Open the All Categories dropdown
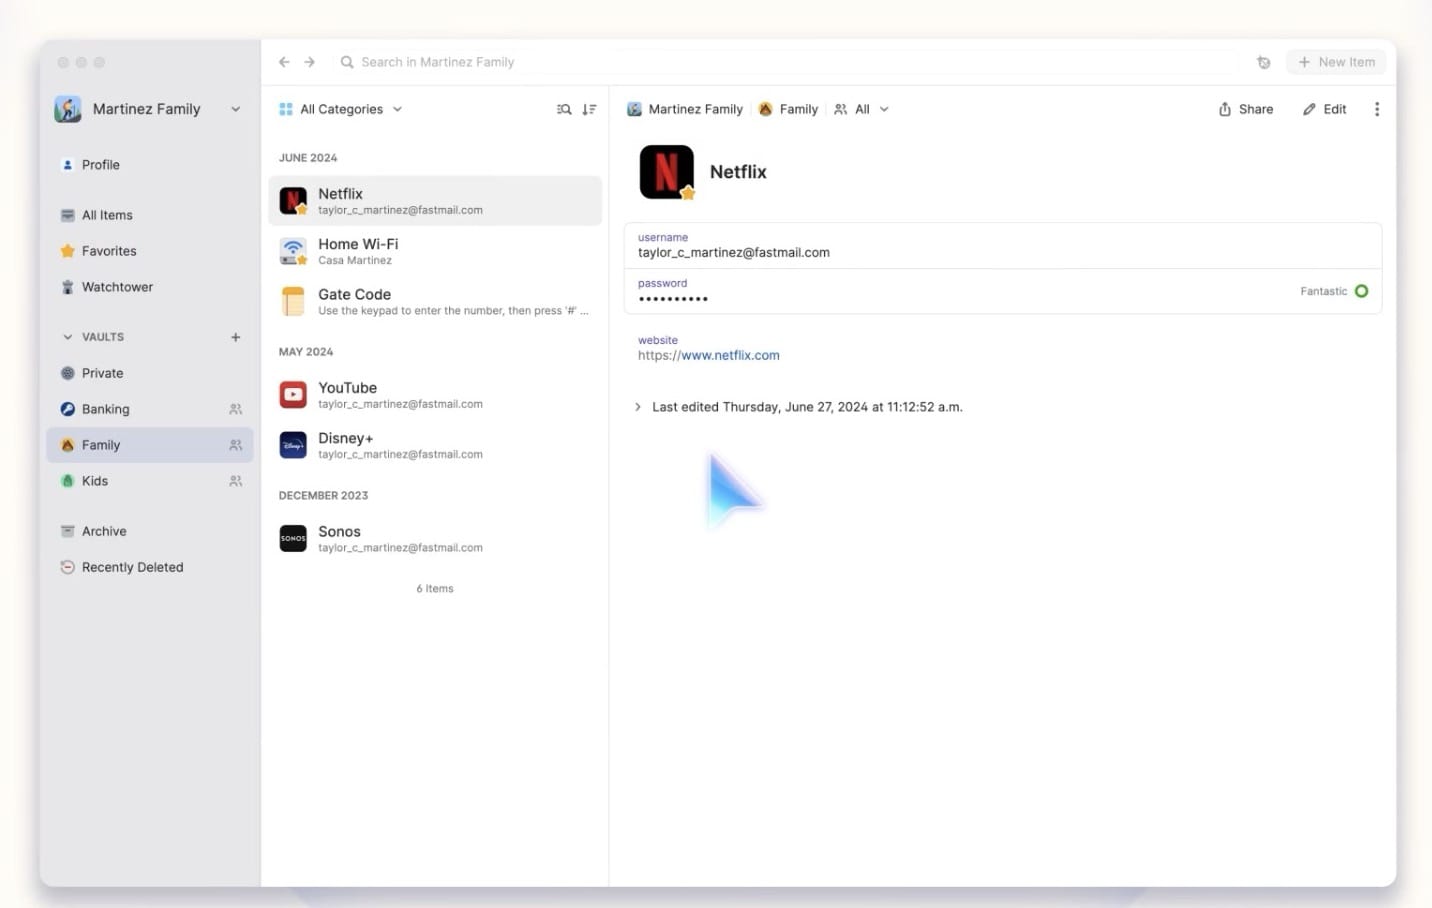The height and width of the screenshot is (908, 1432). coord(340,109)
